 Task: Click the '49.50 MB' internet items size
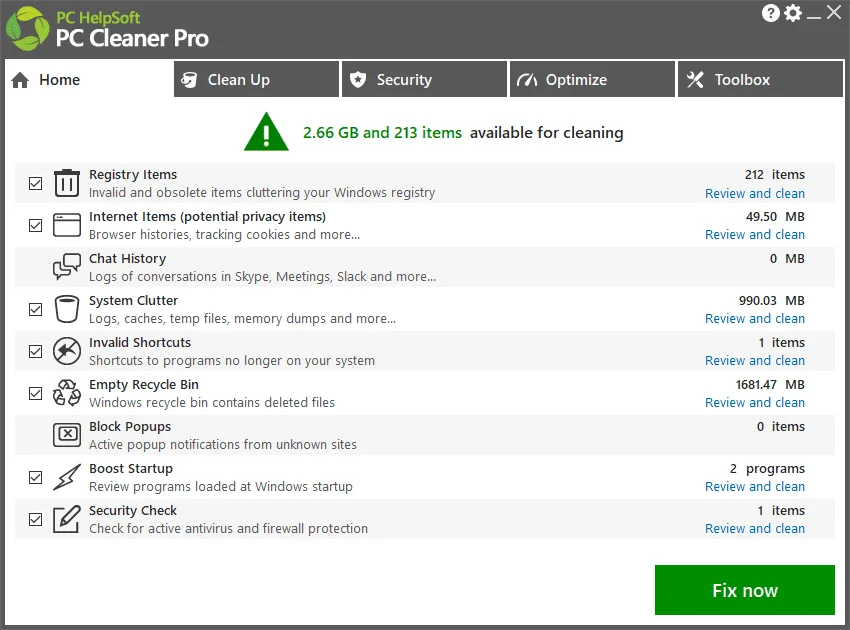click(775, 217)
